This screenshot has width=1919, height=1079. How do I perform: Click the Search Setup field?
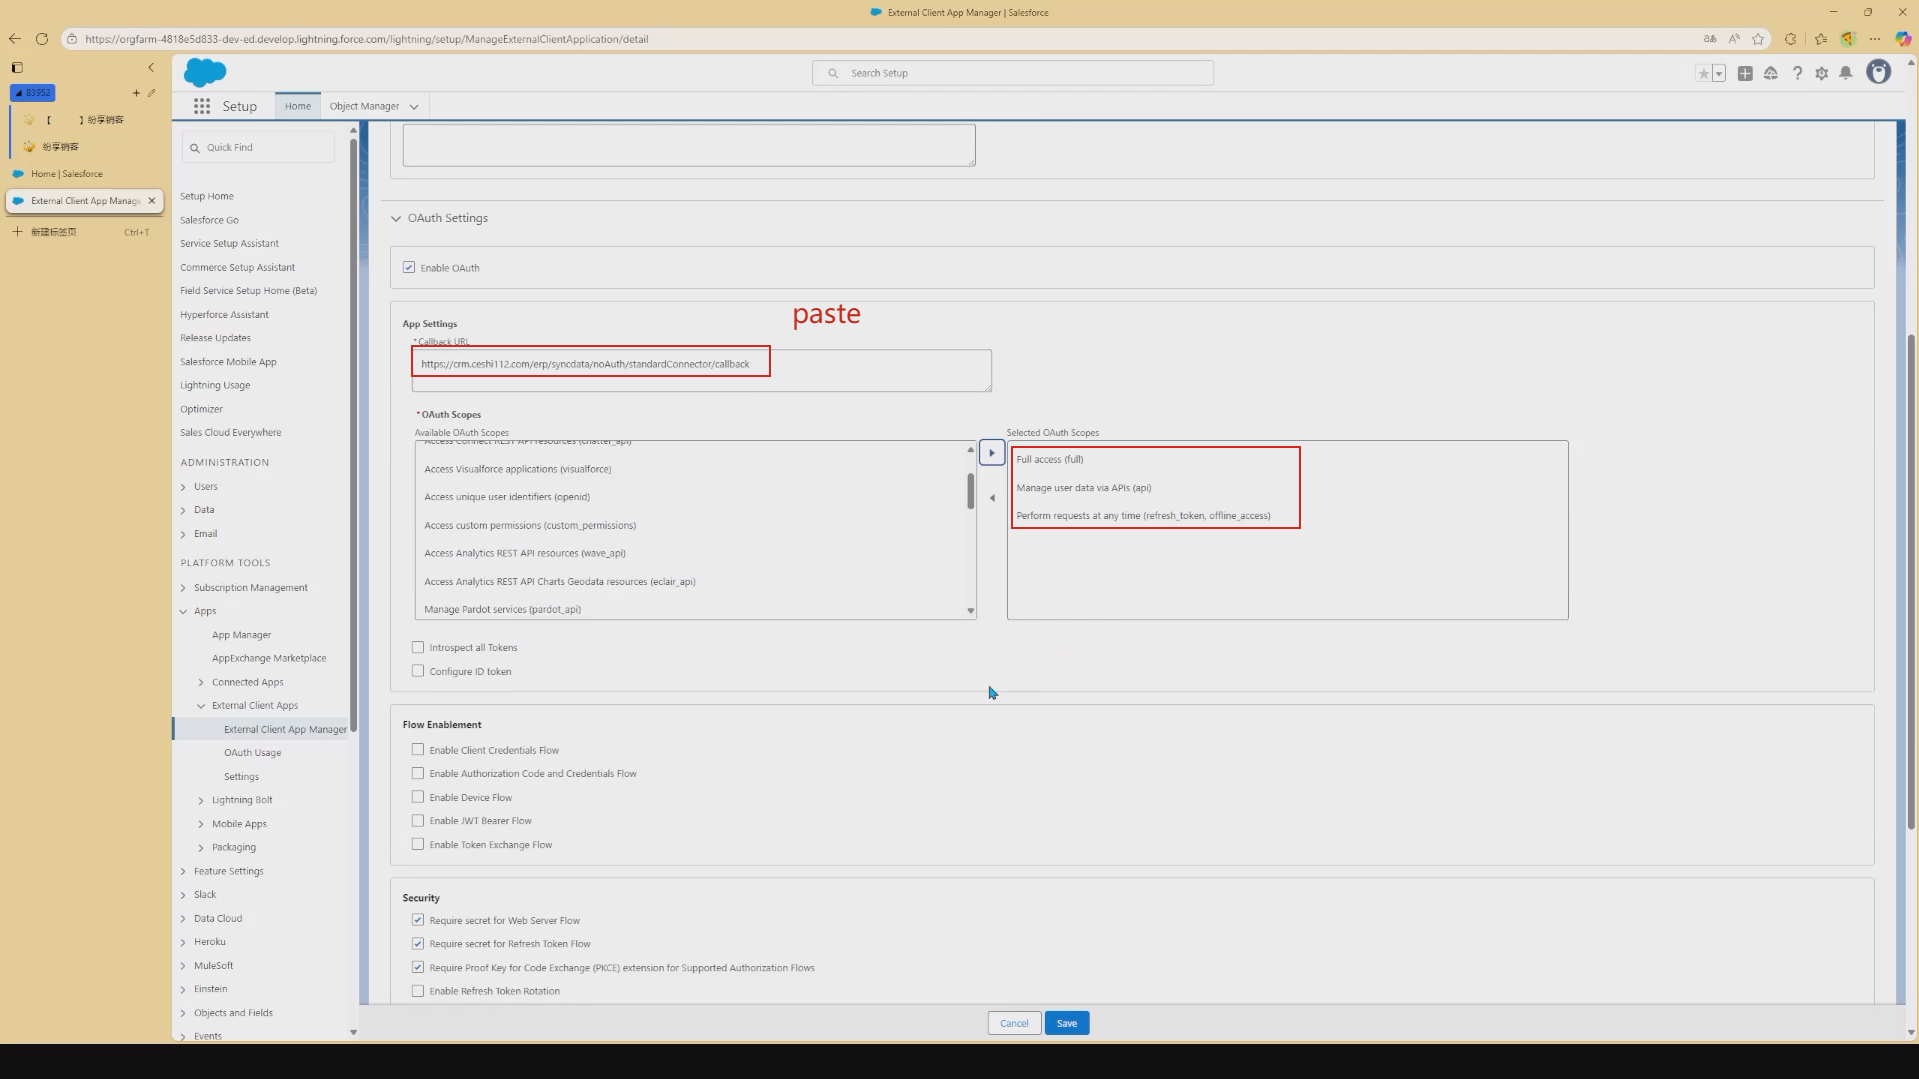(x=1013, y=73)
